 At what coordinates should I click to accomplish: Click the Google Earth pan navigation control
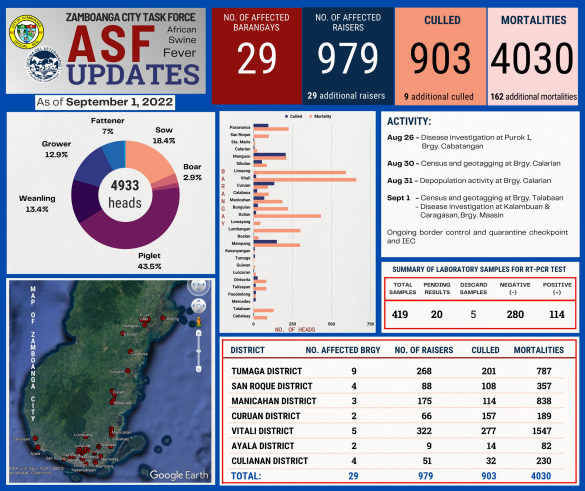pos(199,306)
